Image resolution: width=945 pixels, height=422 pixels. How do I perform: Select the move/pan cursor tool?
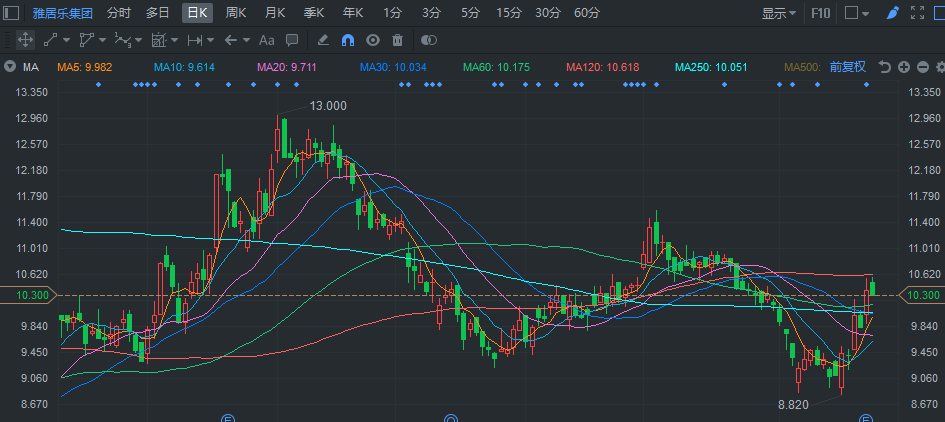(x=25, y=40)
